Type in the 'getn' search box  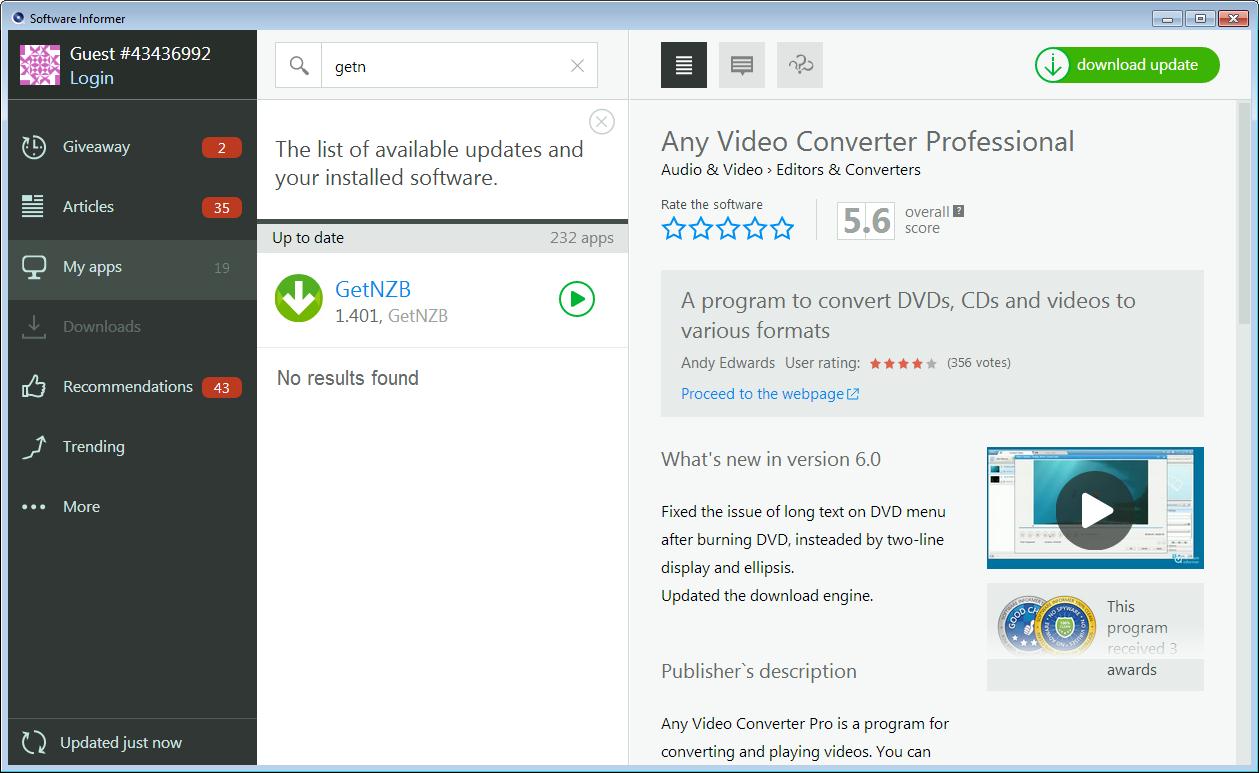(440, 66)
